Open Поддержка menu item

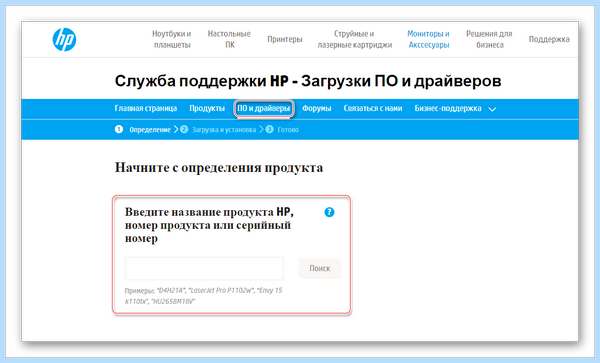tap(549, 39)
